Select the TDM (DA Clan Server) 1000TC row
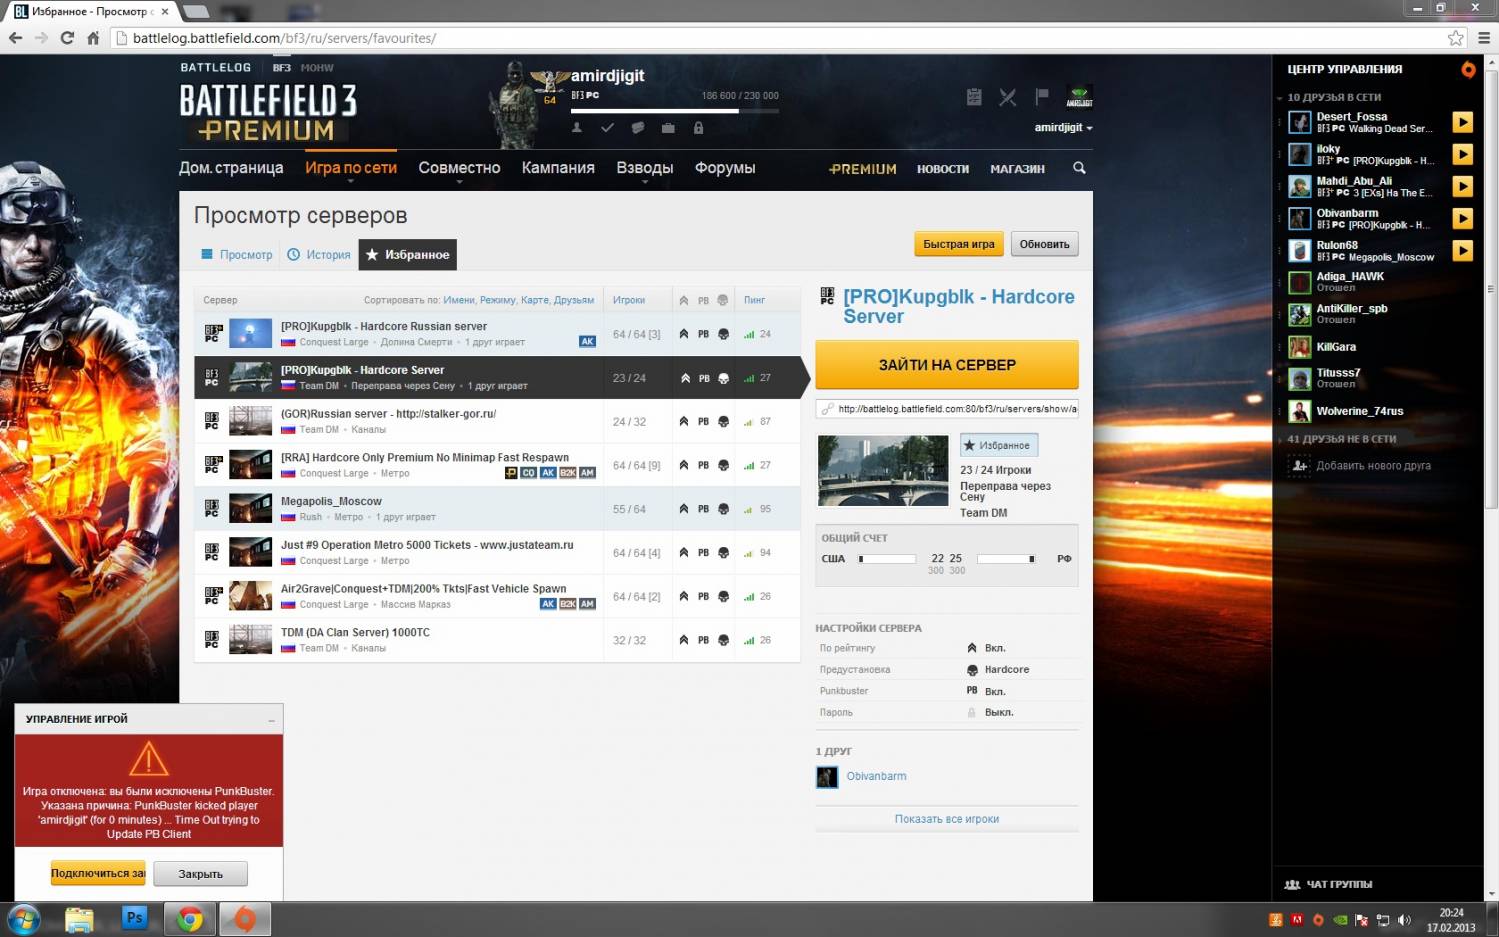Viewport: 1499px width, 937px height. point(498,640)
